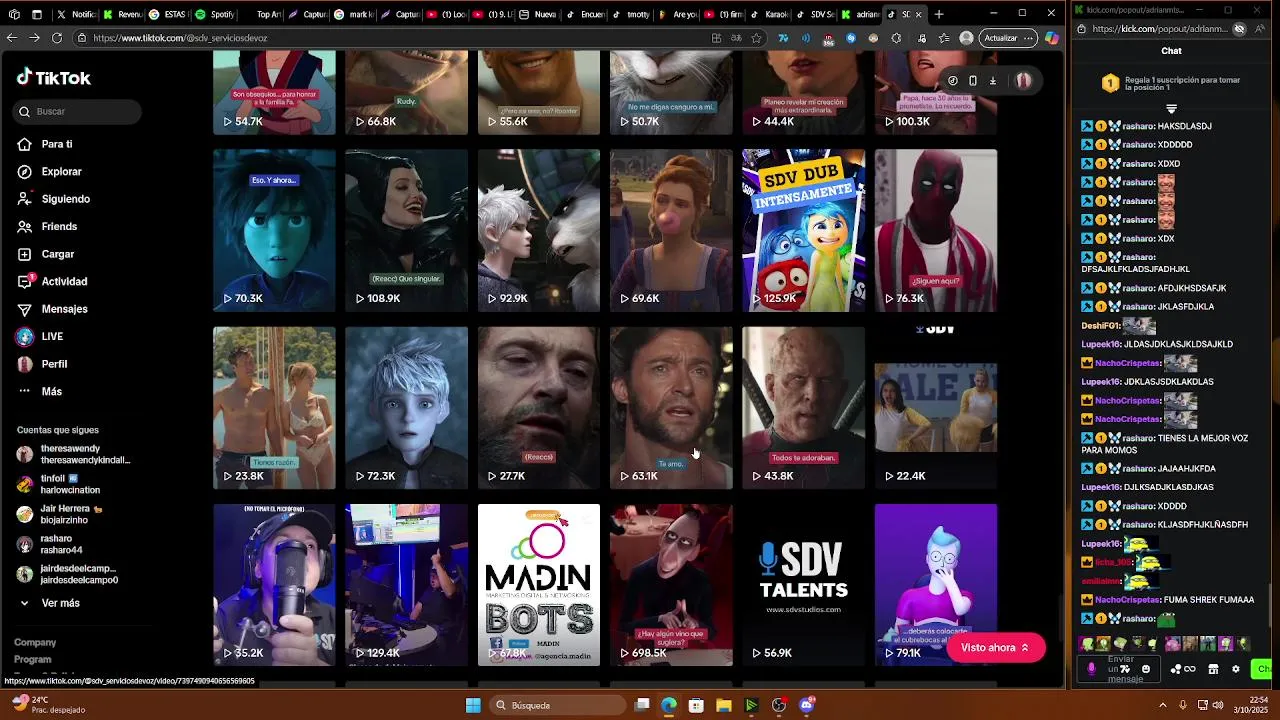Click the download icon in floating toolbar
Image resolution: width=1280 pixels, height=720 pixels.
pyautogui.click(x=993, y=81)
